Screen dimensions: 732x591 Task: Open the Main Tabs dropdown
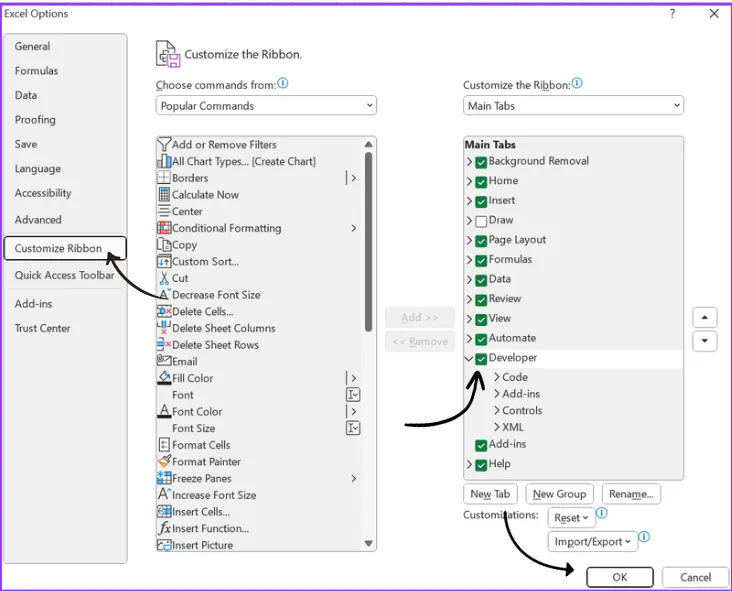coord(573,106)
